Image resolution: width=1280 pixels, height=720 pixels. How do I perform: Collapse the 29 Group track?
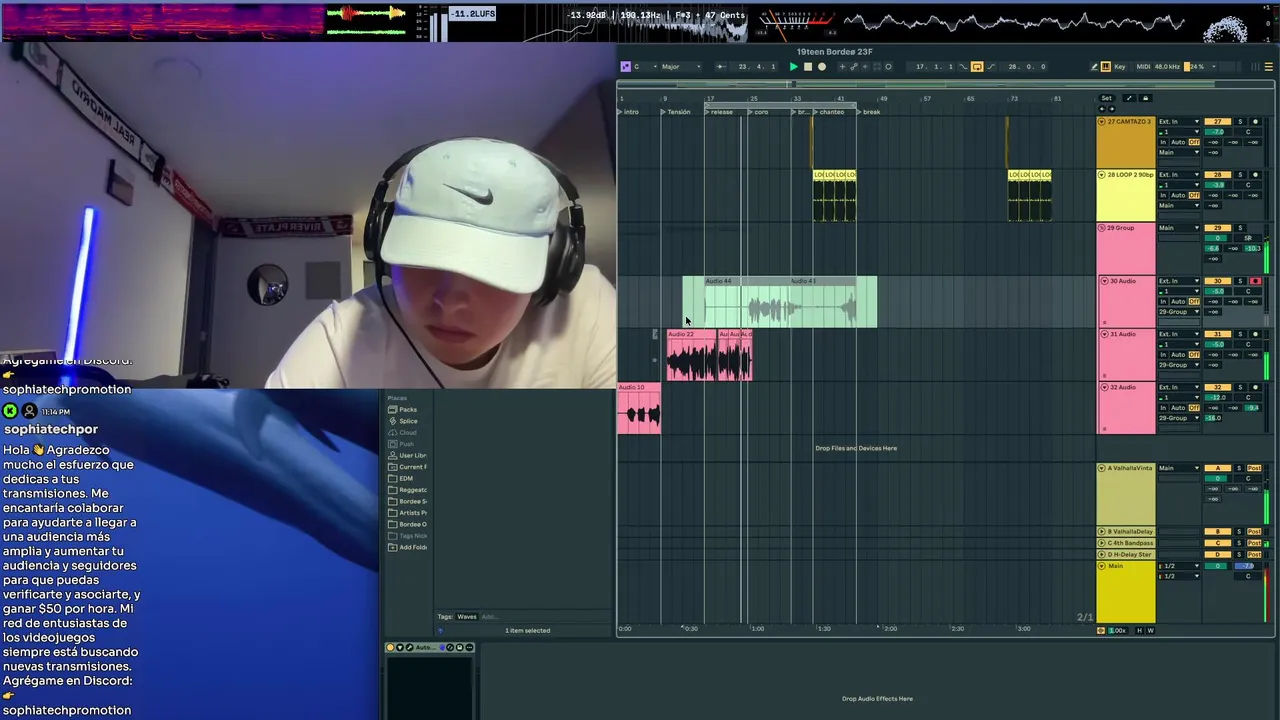click(x=1102, y=228)
